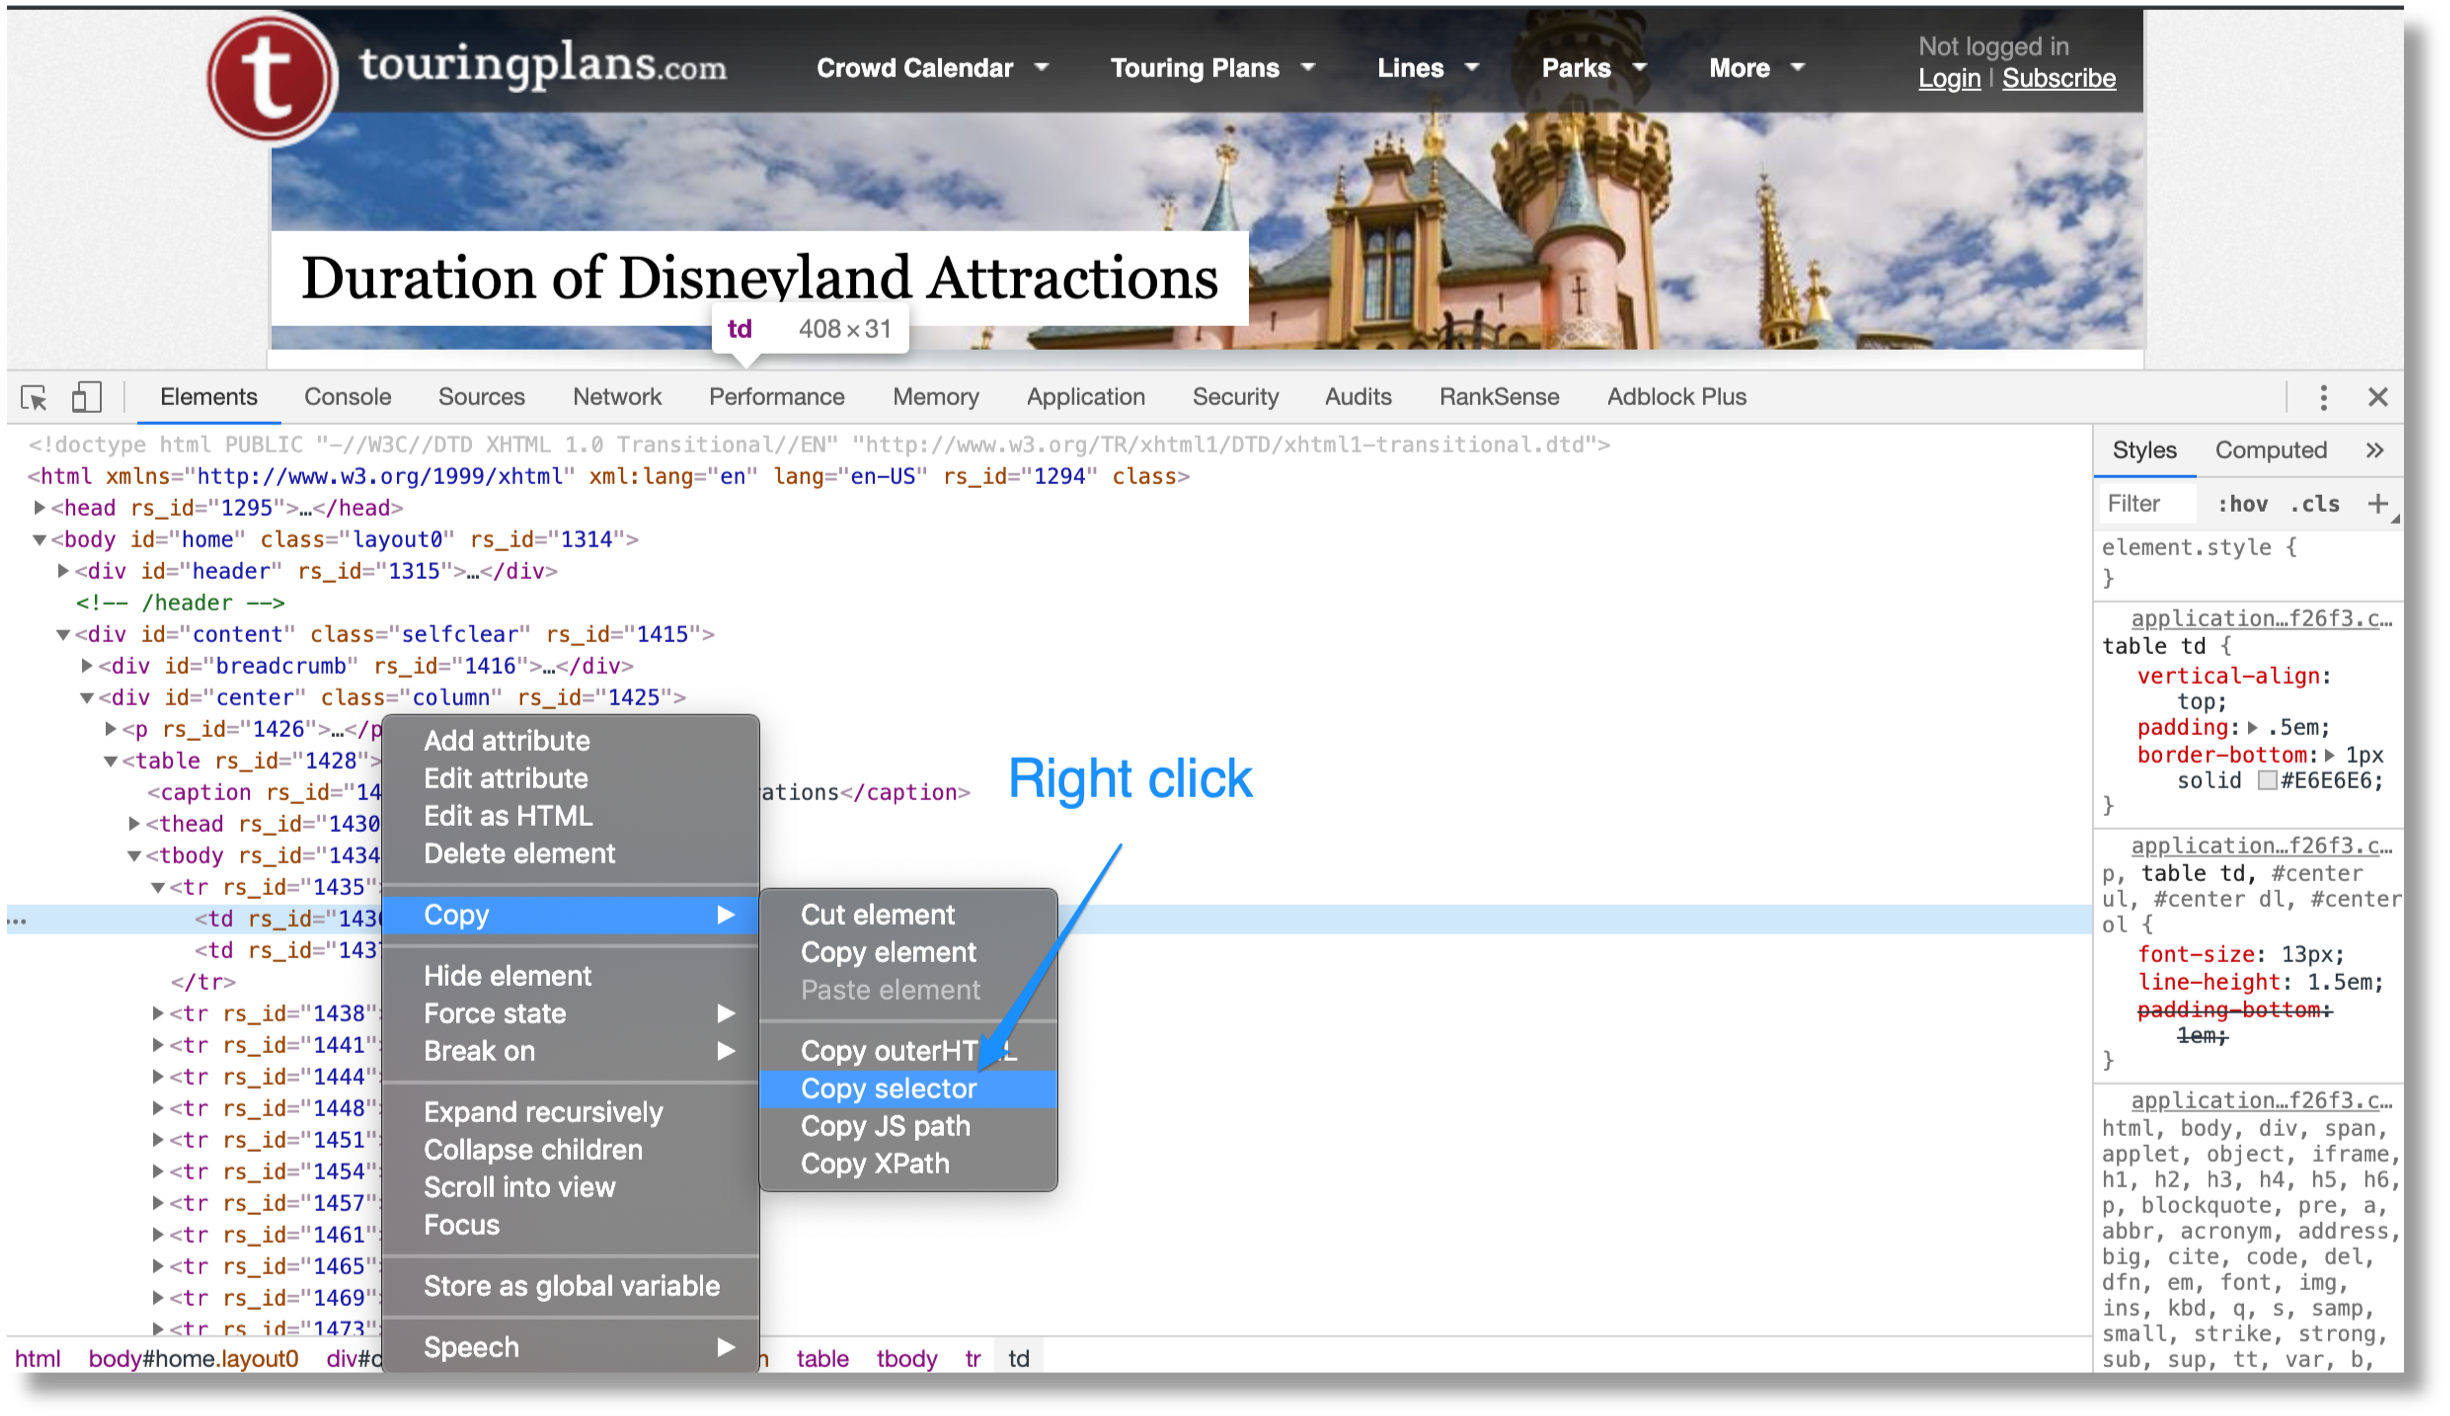Image resolution: width=2450 pixels, height=1416 pixels.
Task: Expand the padding shorthand triangle
Action: [x=2253, y=728]
